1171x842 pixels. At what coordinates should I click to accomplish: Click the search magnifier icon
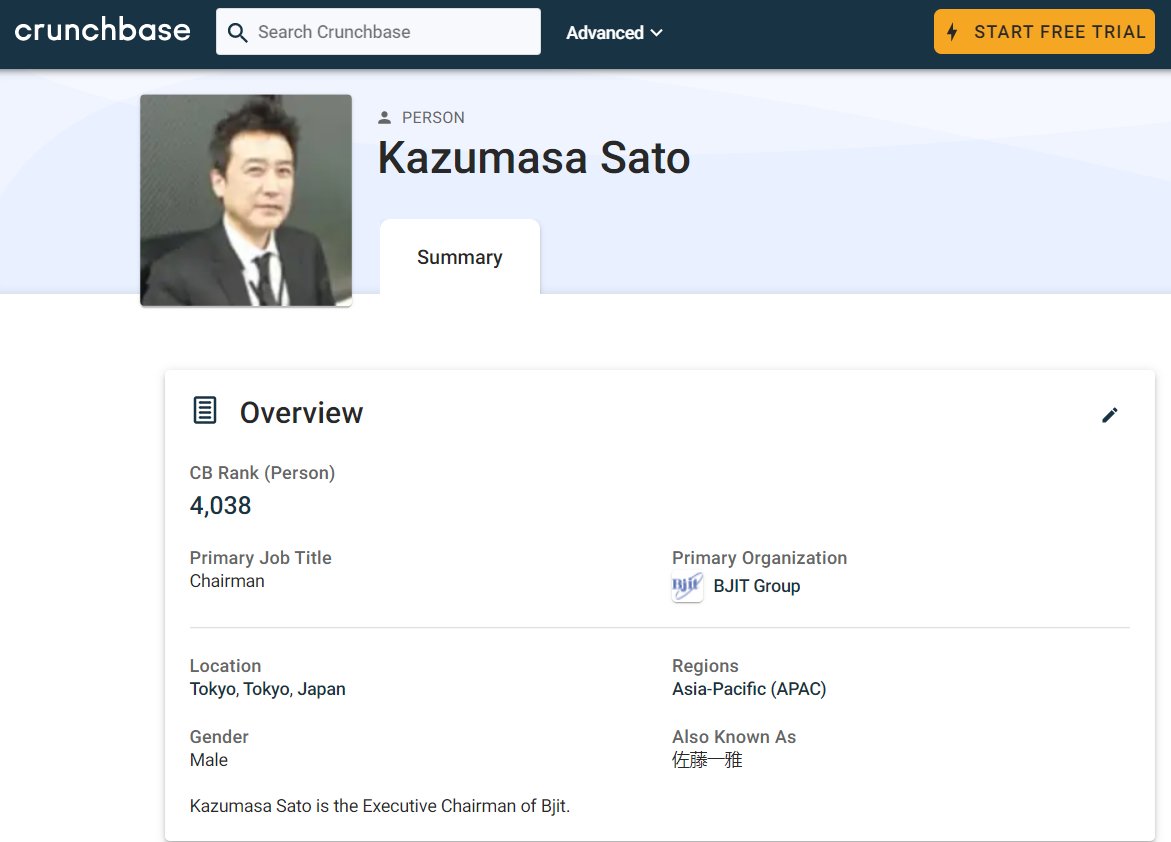237,32
